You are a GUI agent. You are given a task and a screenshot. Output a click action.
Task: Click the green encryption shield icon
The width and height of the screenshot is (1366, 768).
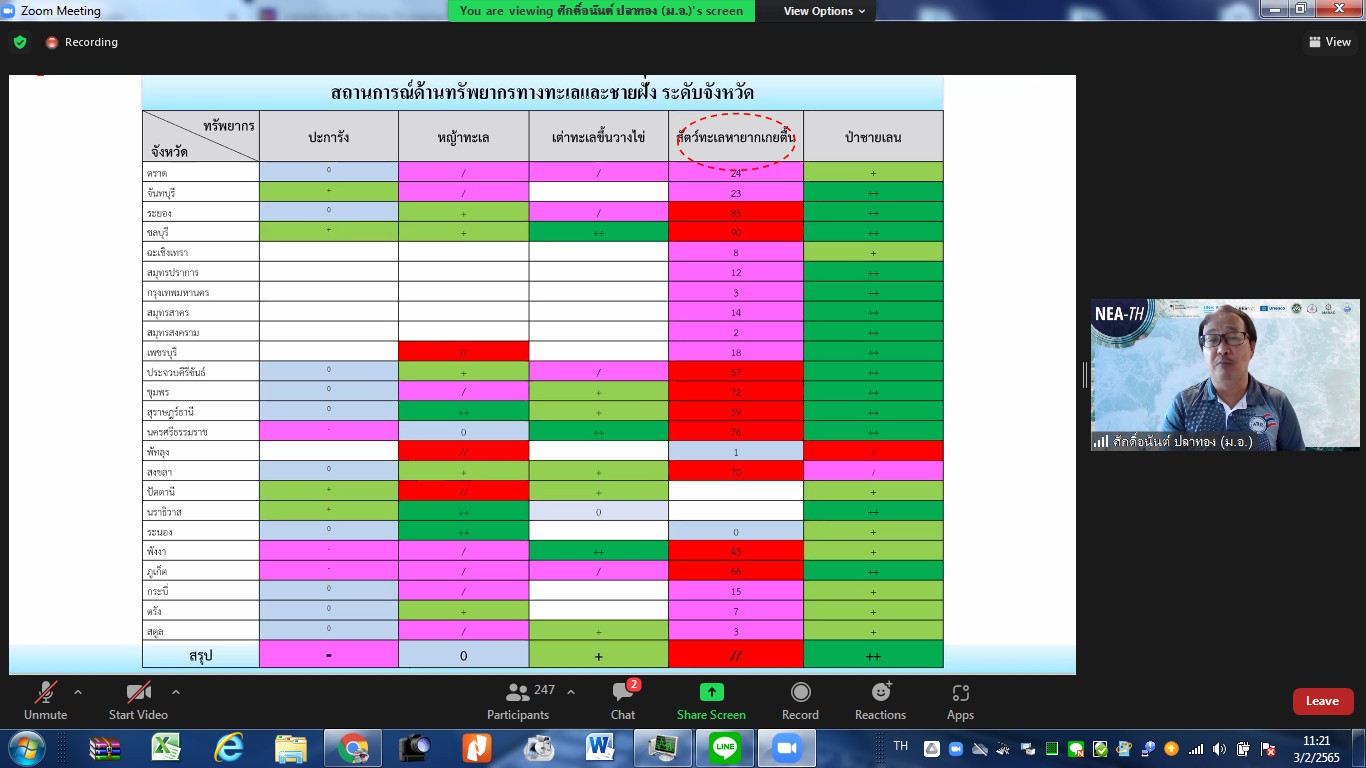click(20, 42)
